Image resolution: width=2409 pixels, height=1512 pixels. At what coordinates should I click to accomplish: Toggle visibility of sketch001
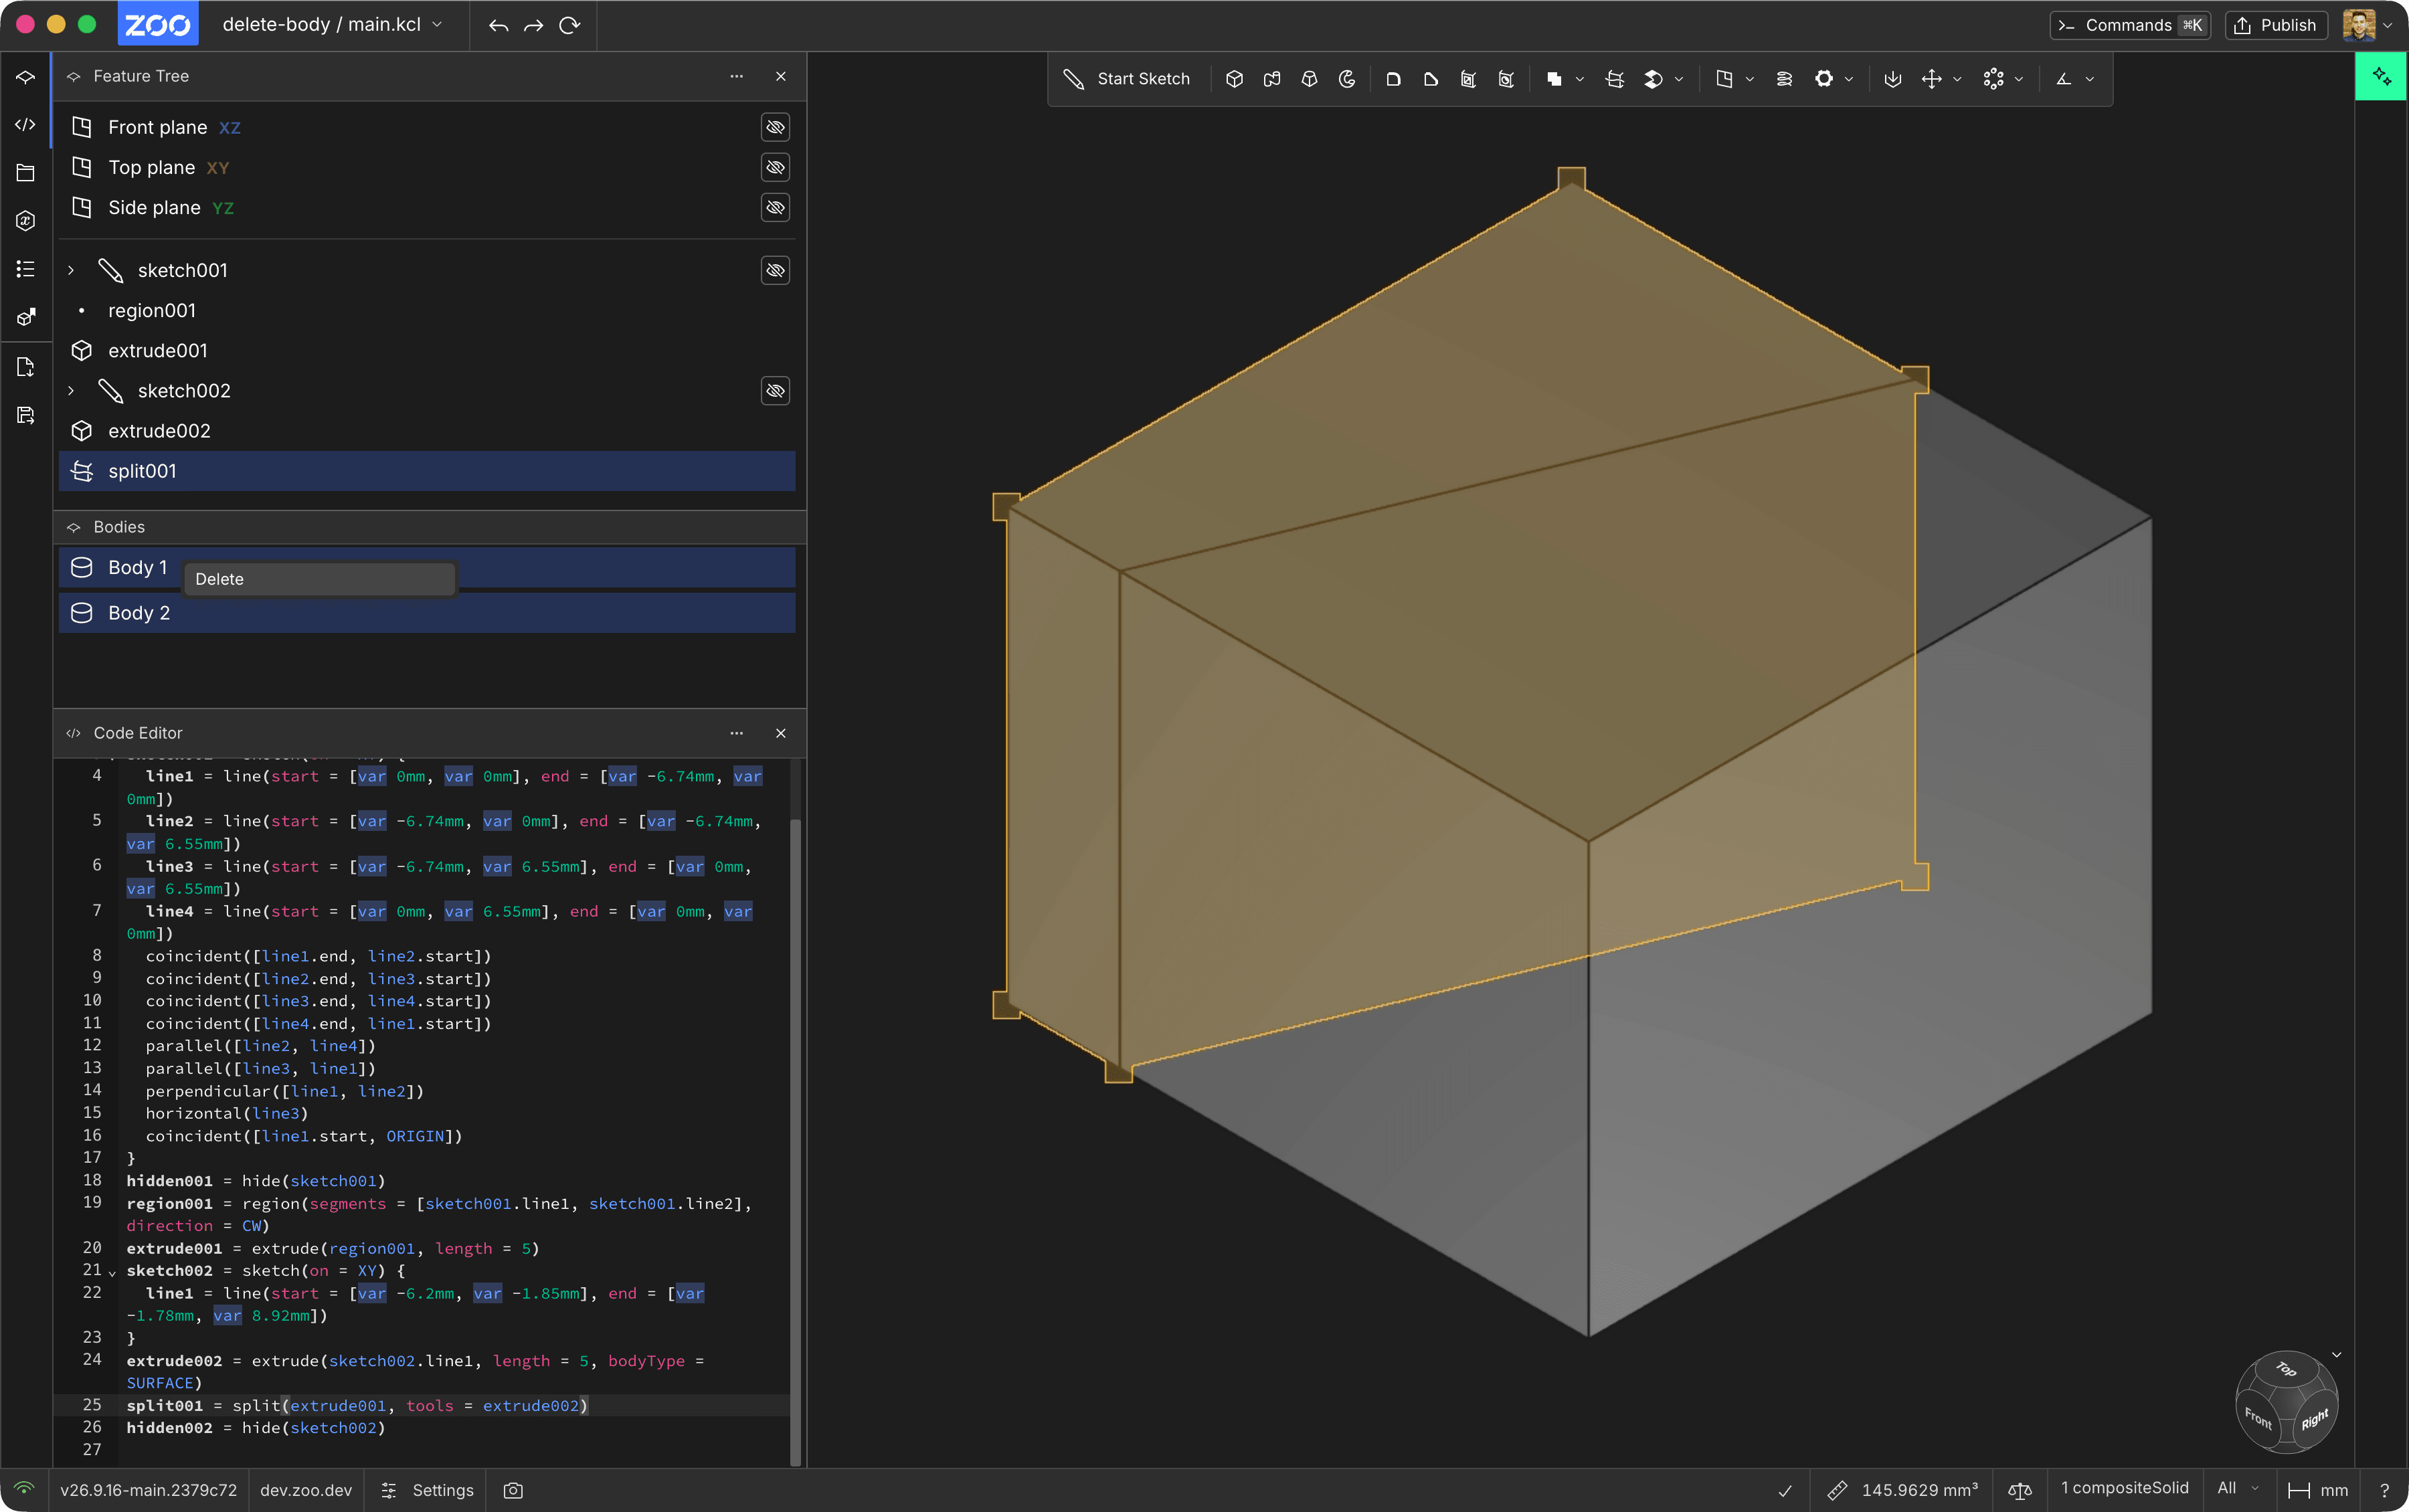[775, 270]
